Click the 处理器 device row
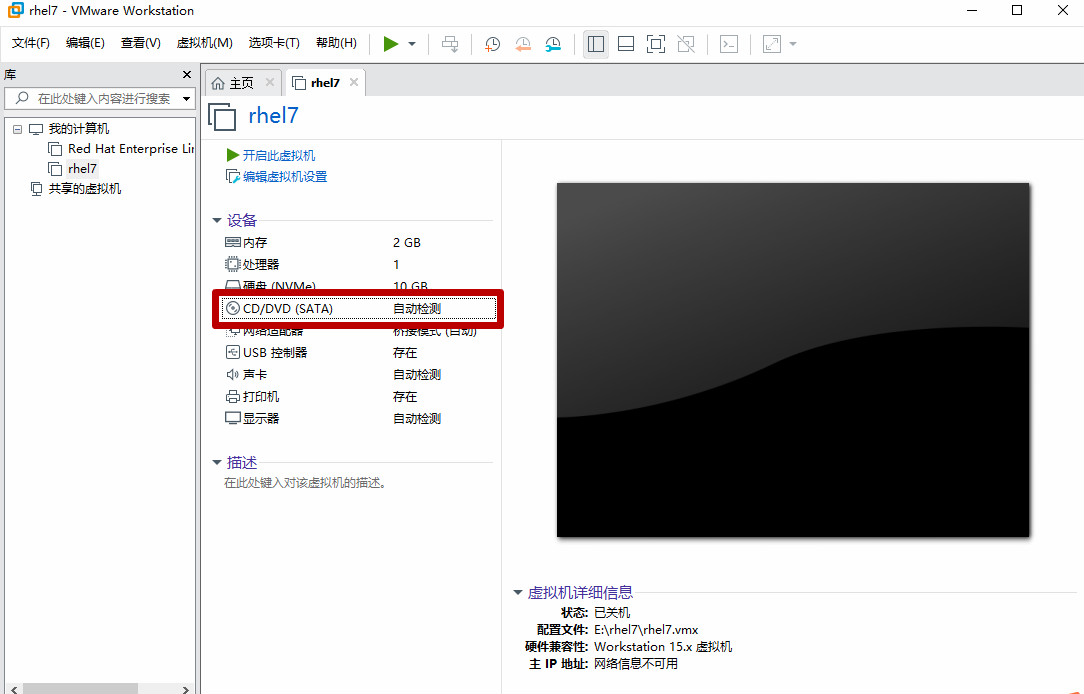 (x=358, y=265)
